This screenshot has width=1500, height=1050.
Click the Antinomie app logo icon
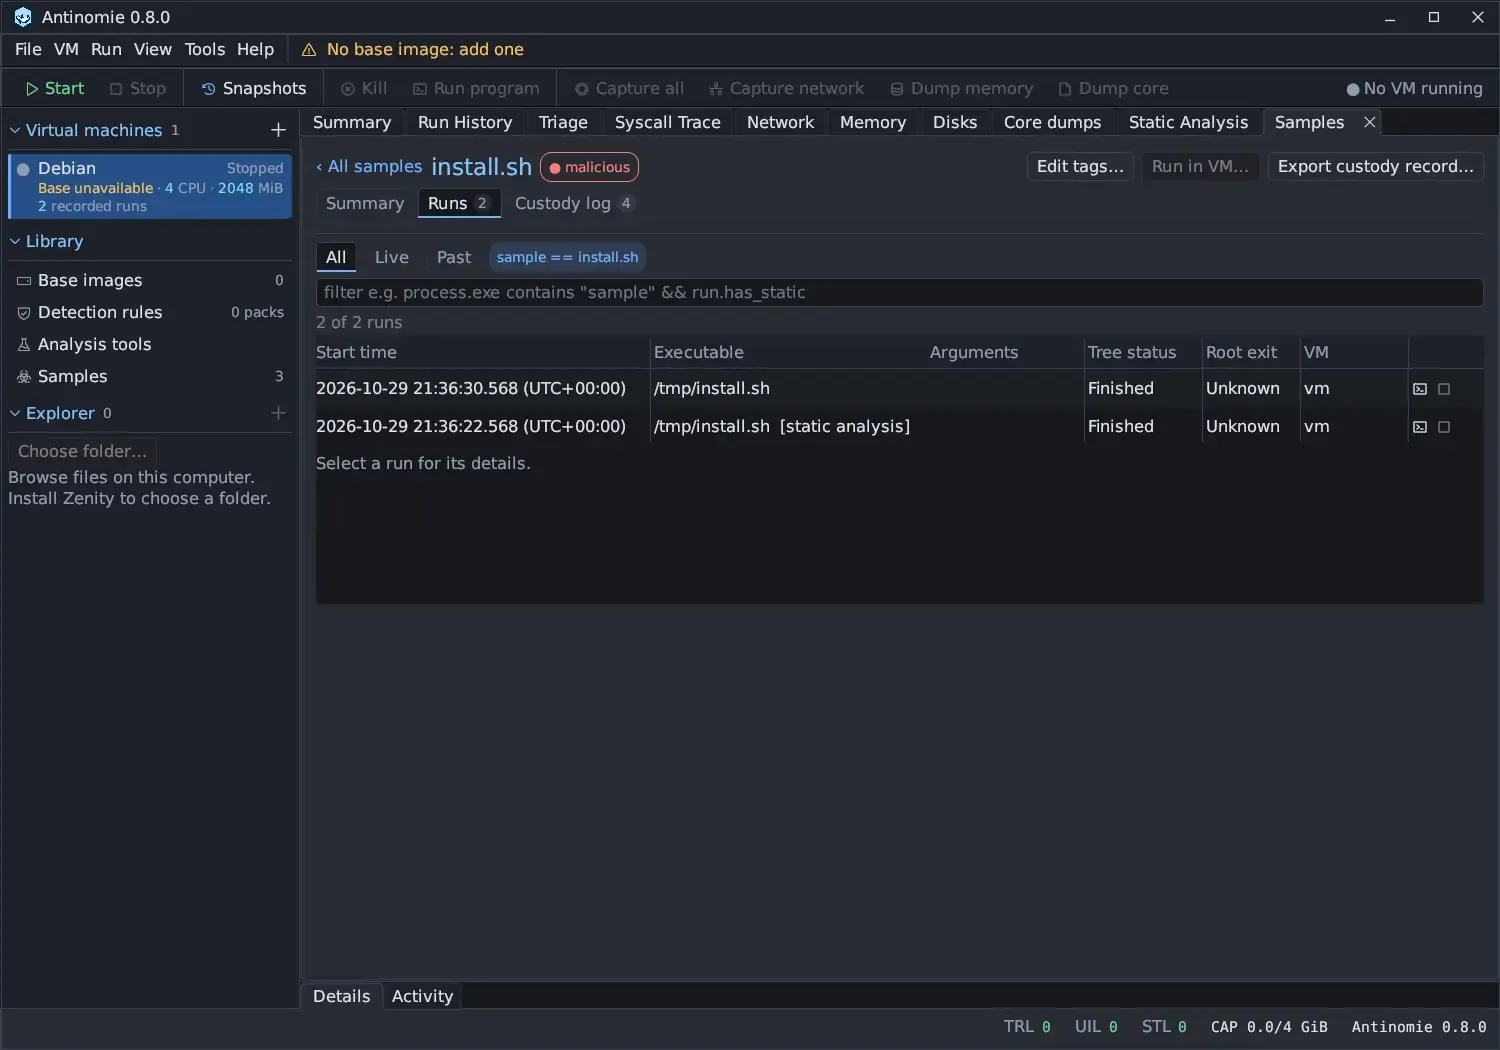point(22,17)
